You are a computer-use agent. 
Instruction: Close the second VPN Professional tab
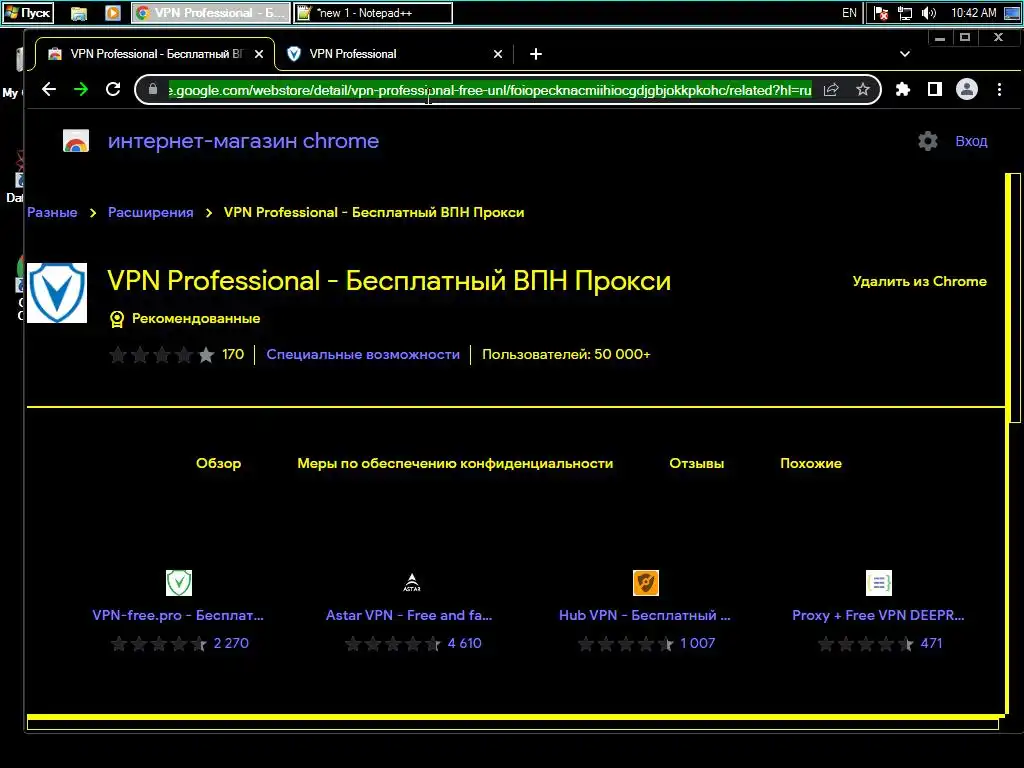click(x=498, y=54)
